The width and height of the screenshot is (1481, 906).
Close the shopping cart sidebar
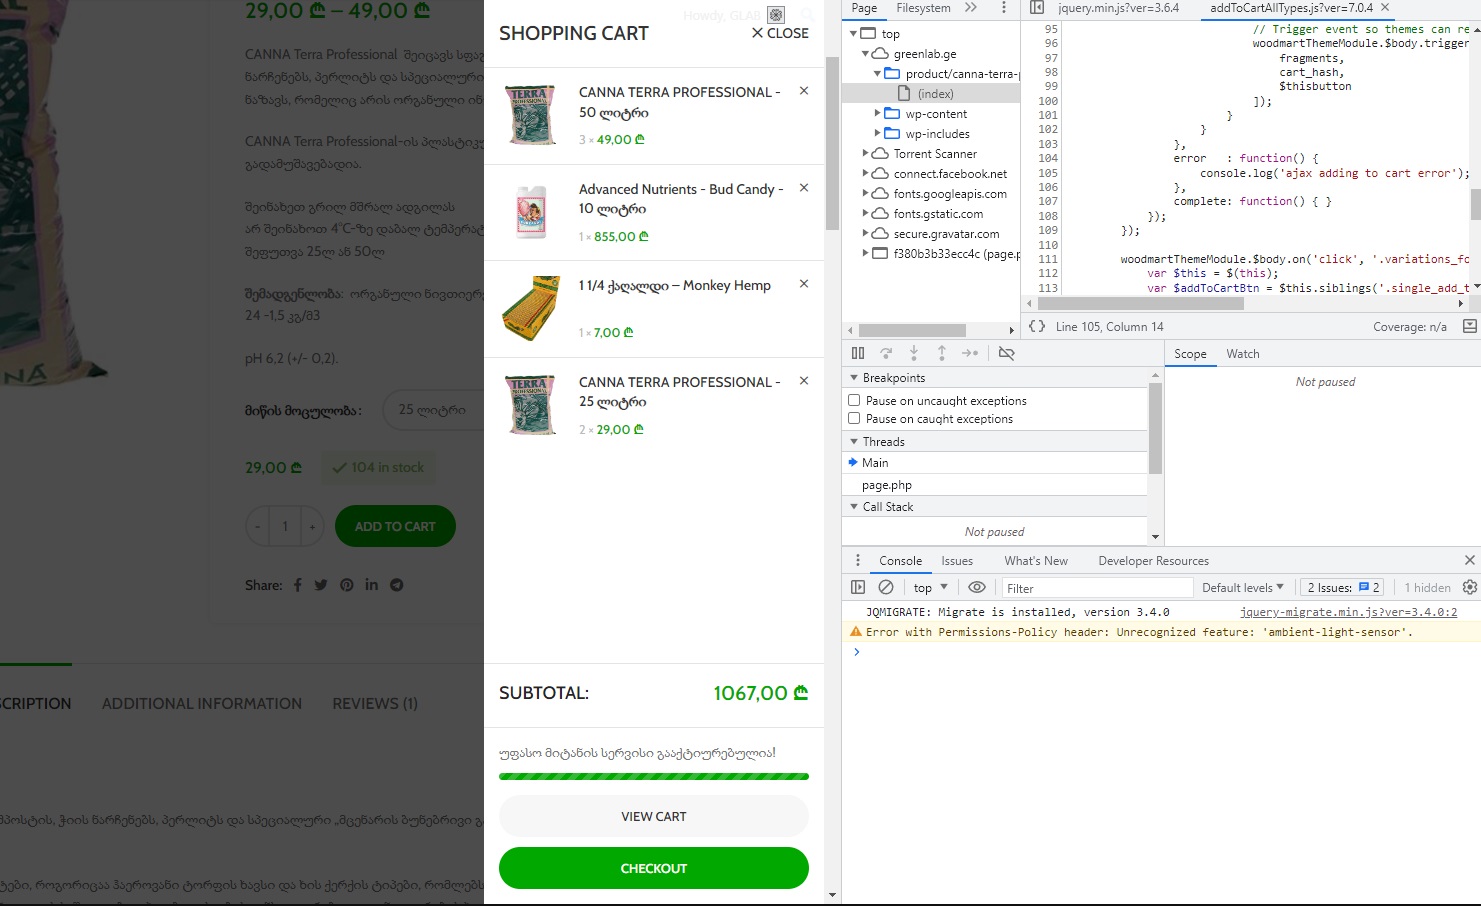[x=780, y=33]
